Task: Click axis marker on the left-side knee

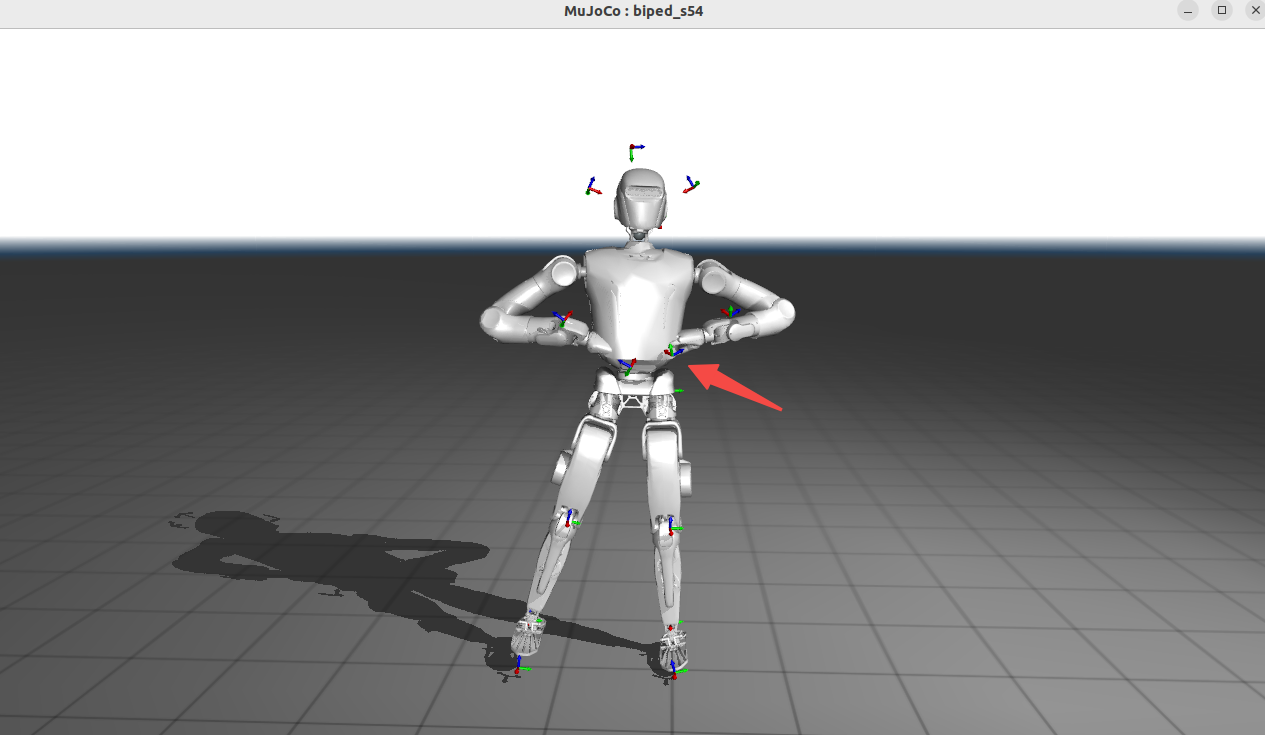Action: point(570,519)
